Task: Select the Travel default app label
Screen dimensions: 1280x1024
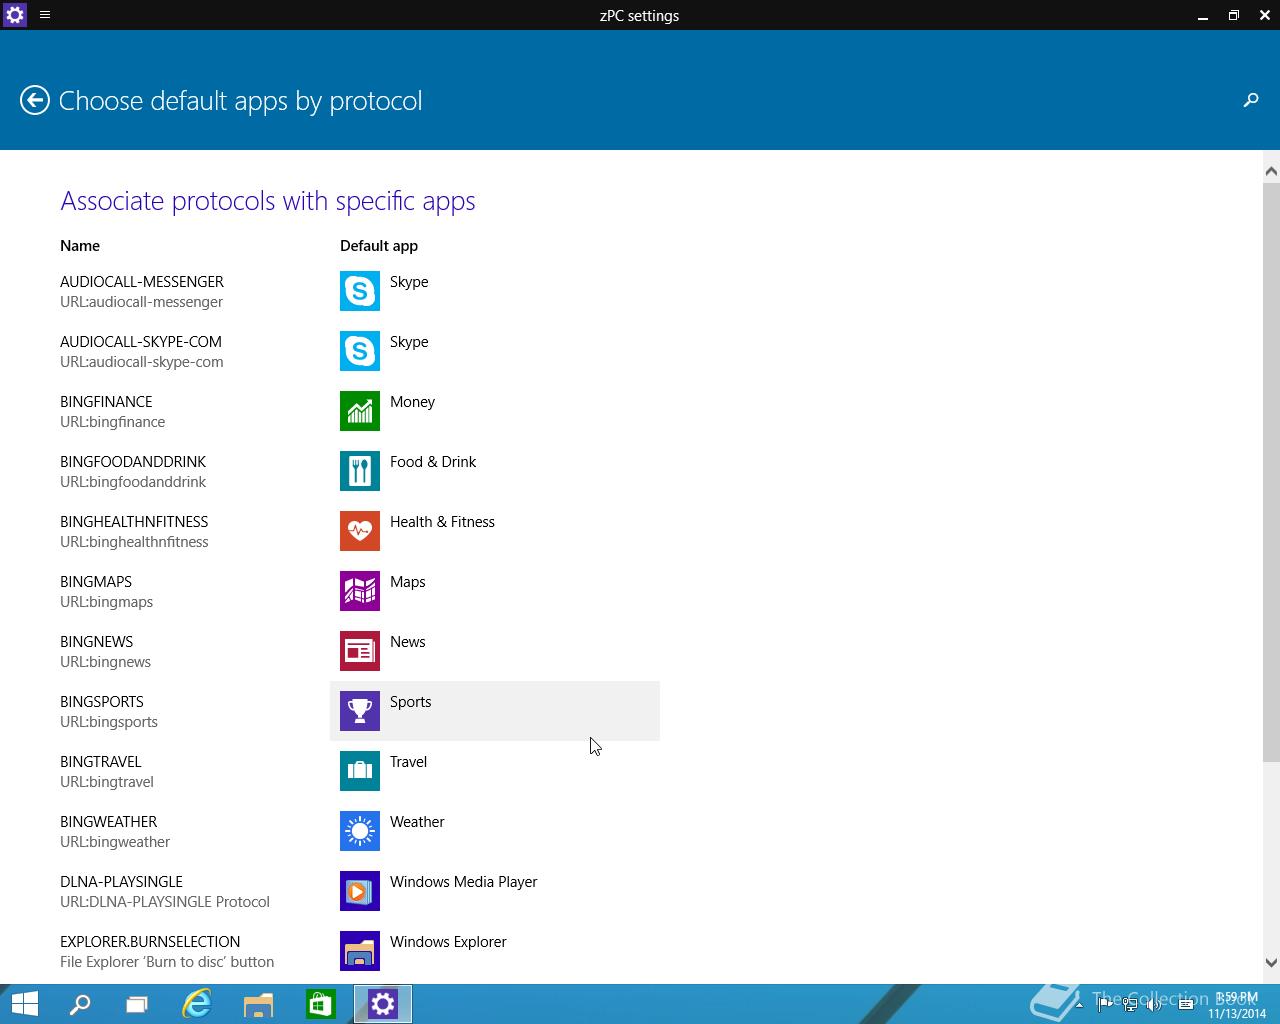Action: pos(408,762)
